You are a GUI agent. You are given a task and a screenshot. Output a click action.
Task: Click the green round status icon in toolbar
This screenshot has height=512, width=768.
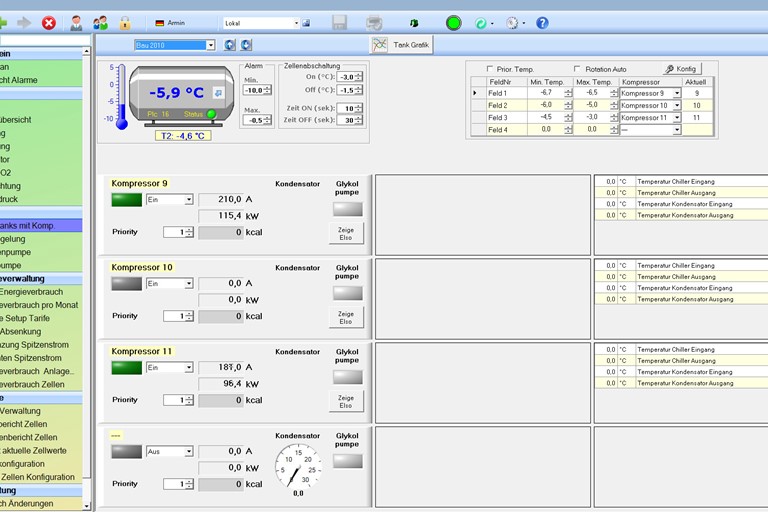(453, 22)
